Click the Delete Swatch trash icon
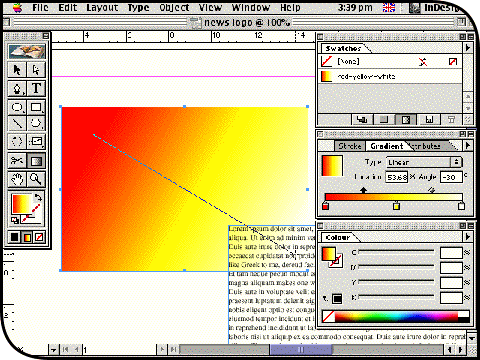The image size is (480, 360). click(451, 119)
